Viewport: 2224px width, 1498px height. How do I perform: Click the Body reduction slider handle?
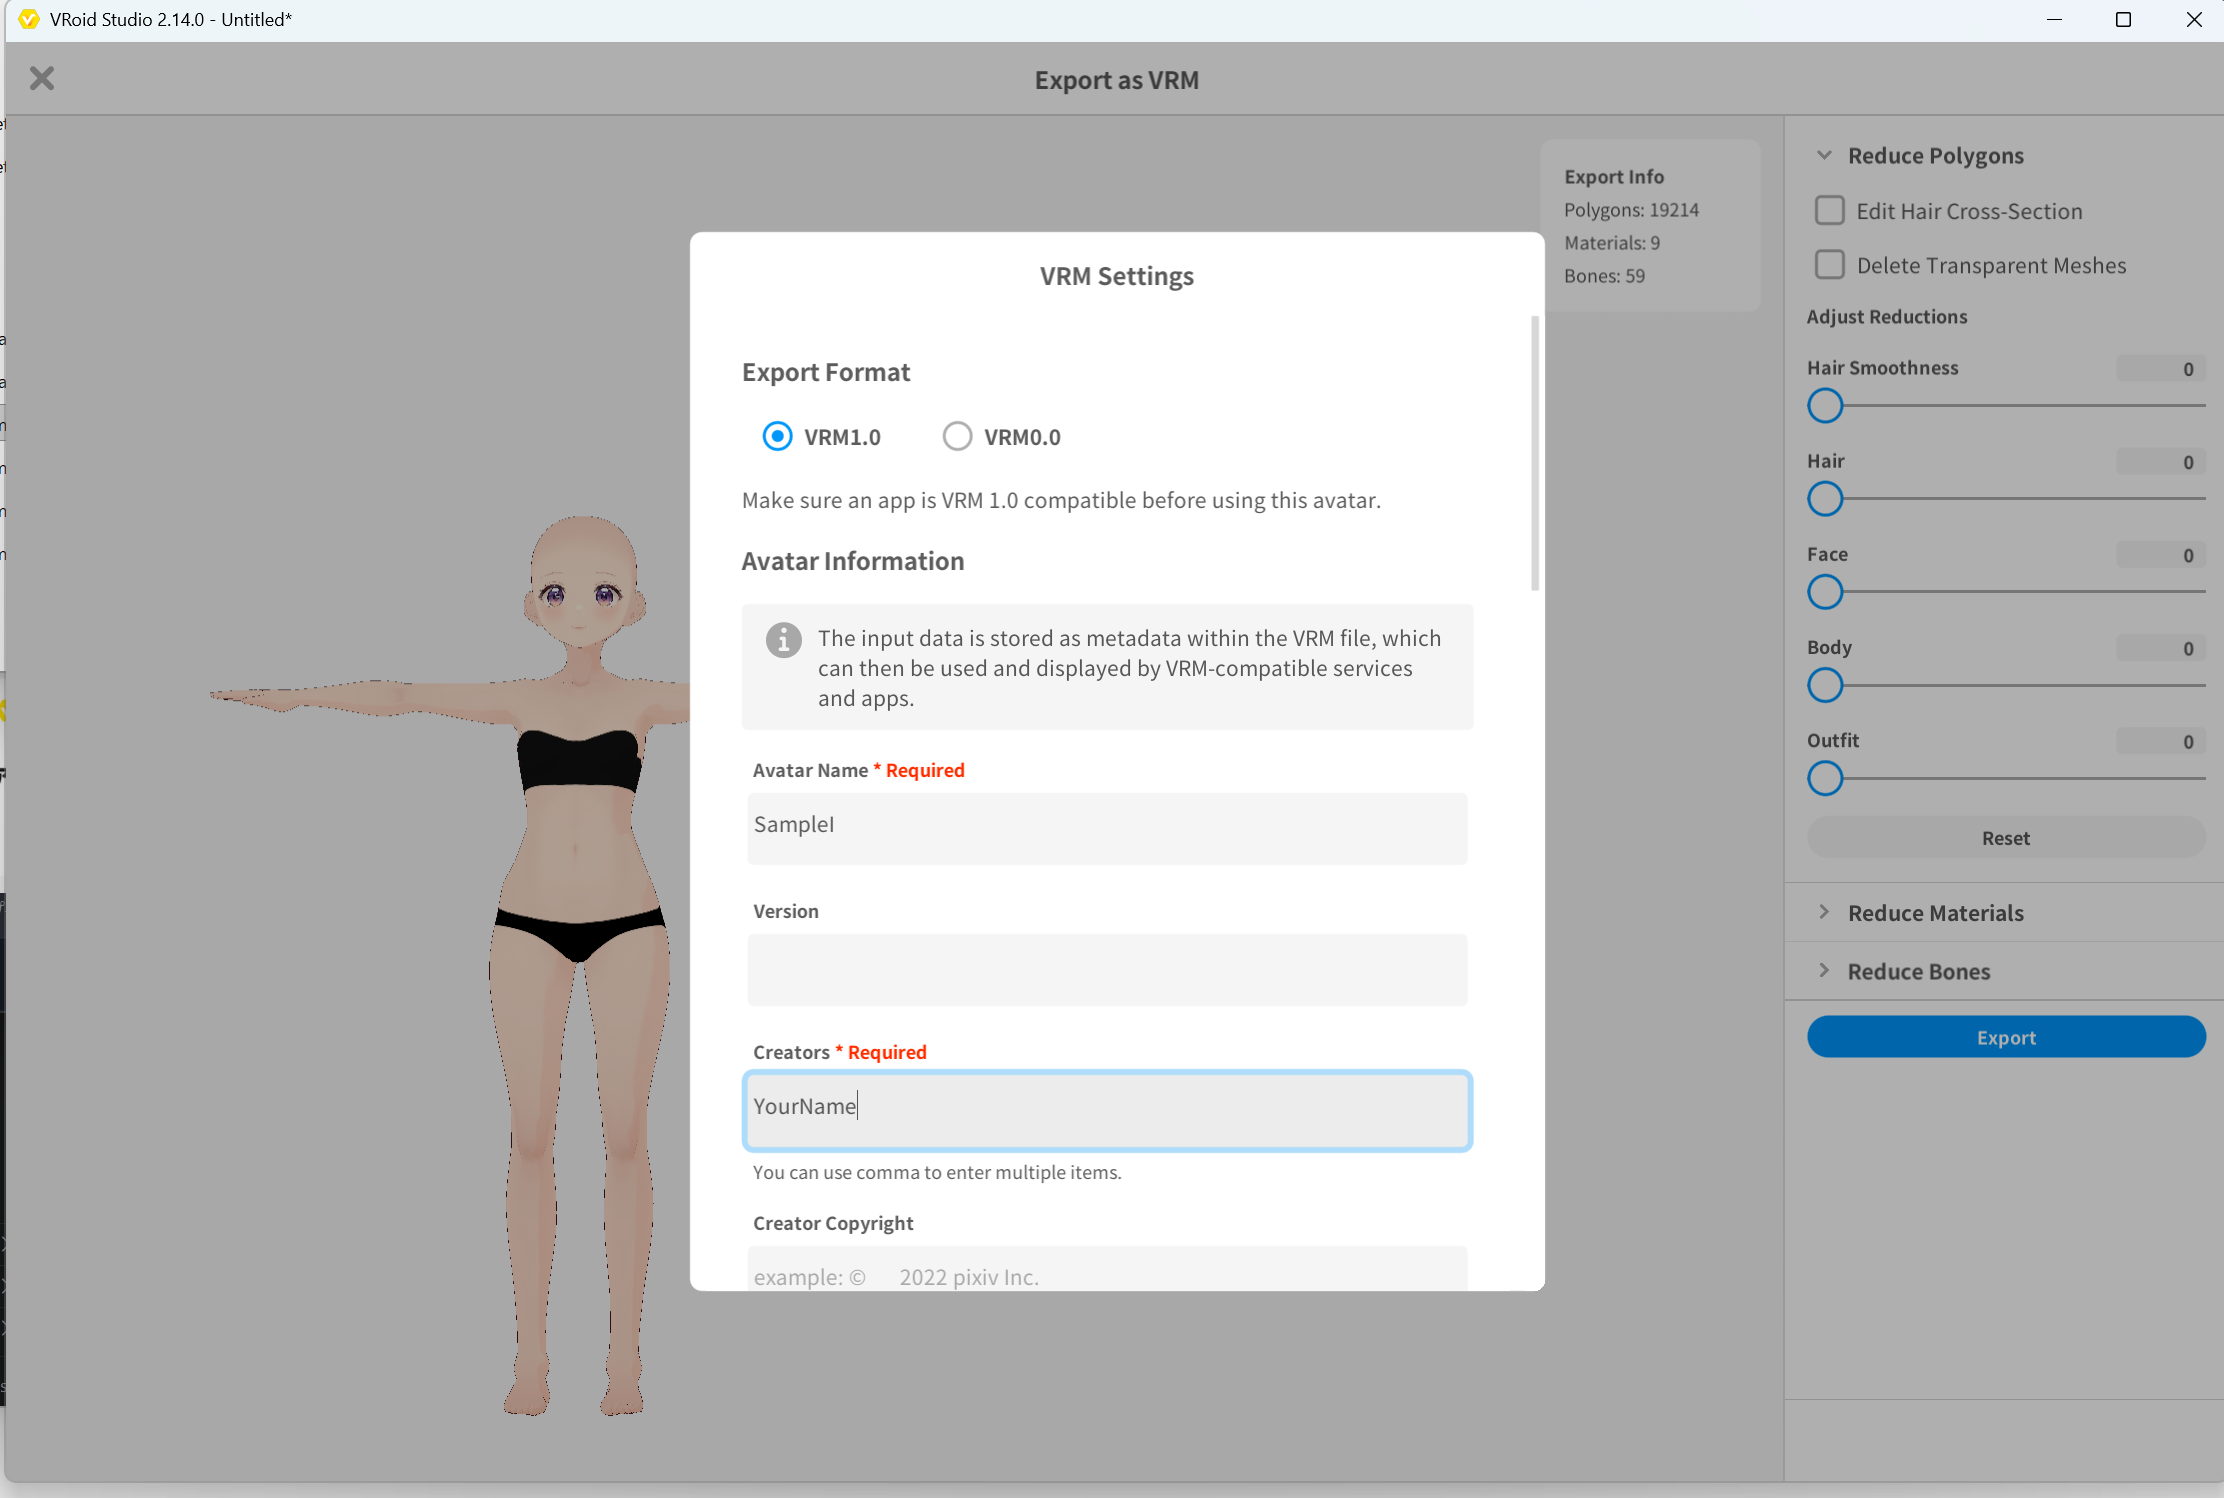[x=1825, y=686]
